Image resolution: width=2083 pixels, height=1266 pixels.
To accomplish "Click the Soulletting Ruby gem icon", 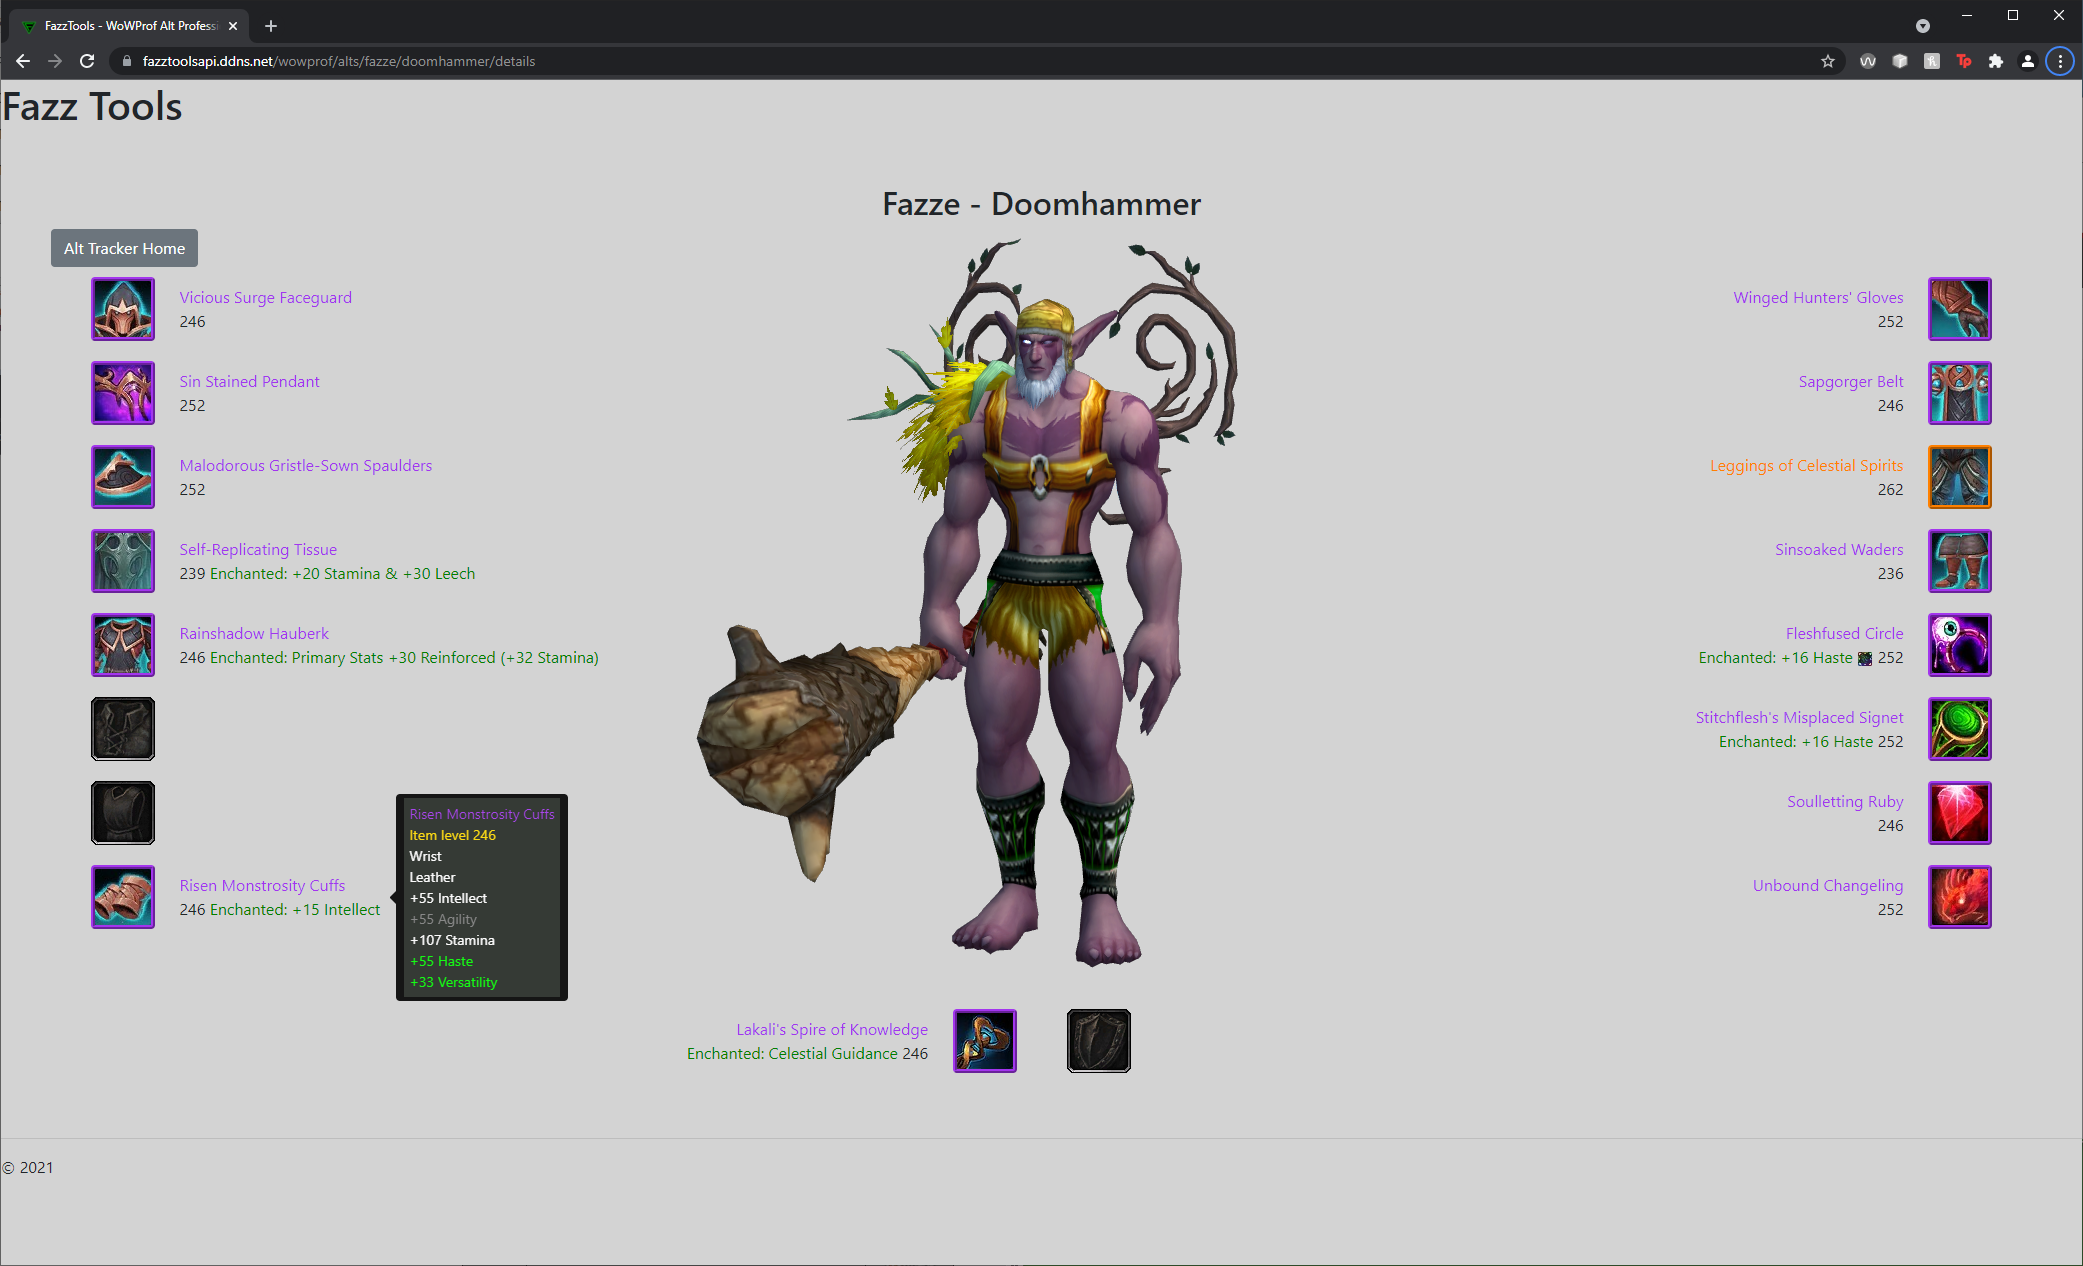I will click(1960, 812).
